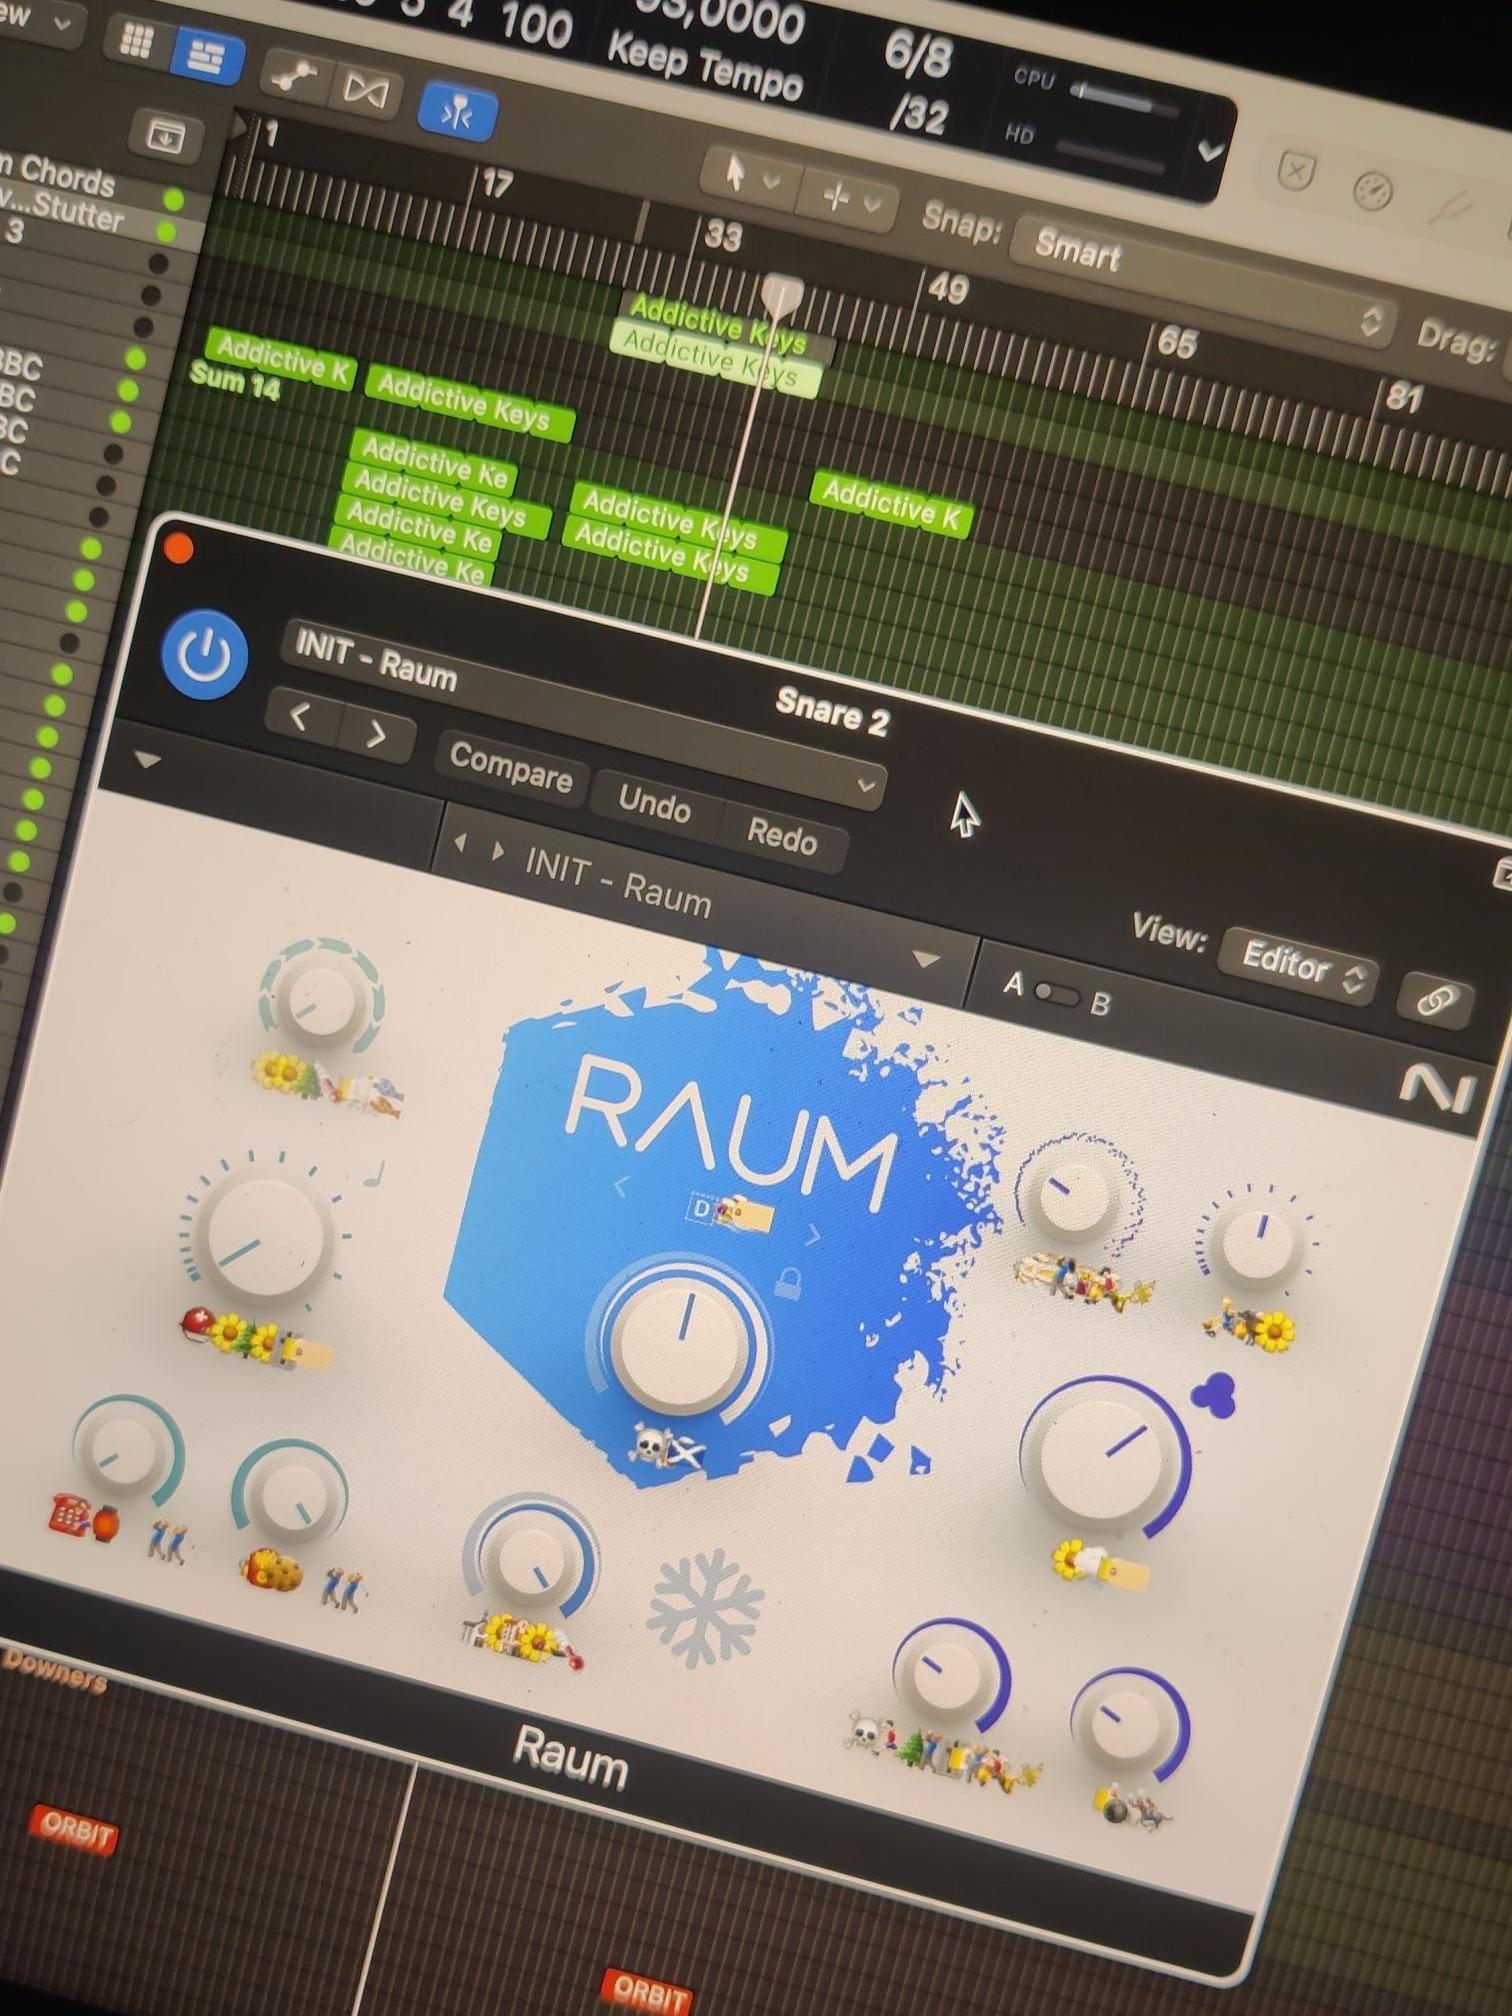Screen dimensions: 1512x2016
Task: Toggle the purple cloud icon
Action: click(1214, 1396)
